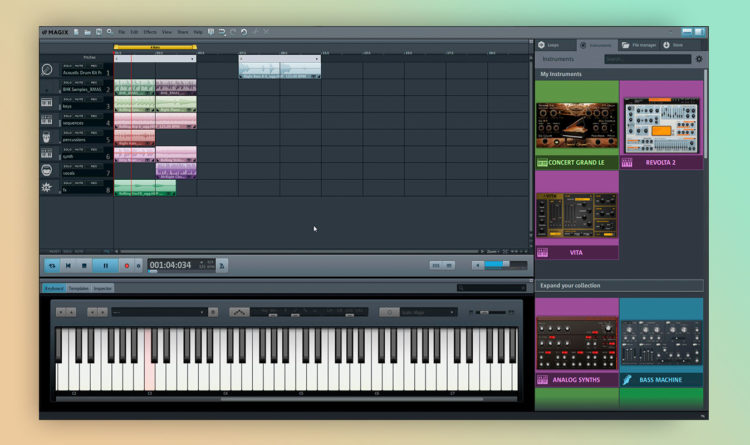Select the fx starburst icon on track 8
This screenshot has width=750, height=445.
coord(46,187)
